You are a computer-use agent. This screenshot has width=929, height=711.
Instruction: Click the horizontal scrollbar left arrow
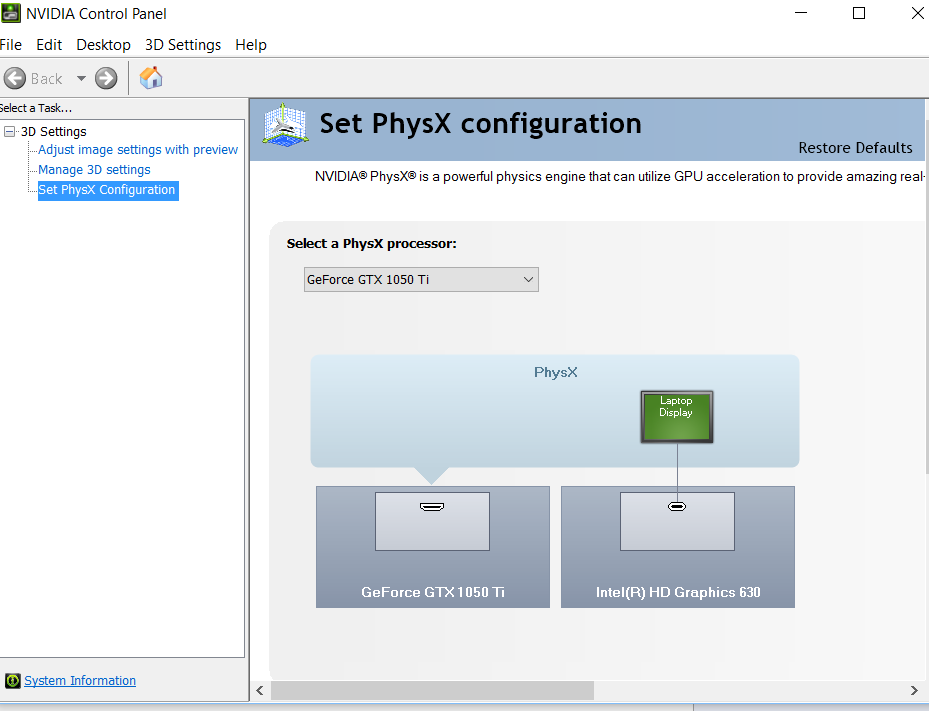260,690
